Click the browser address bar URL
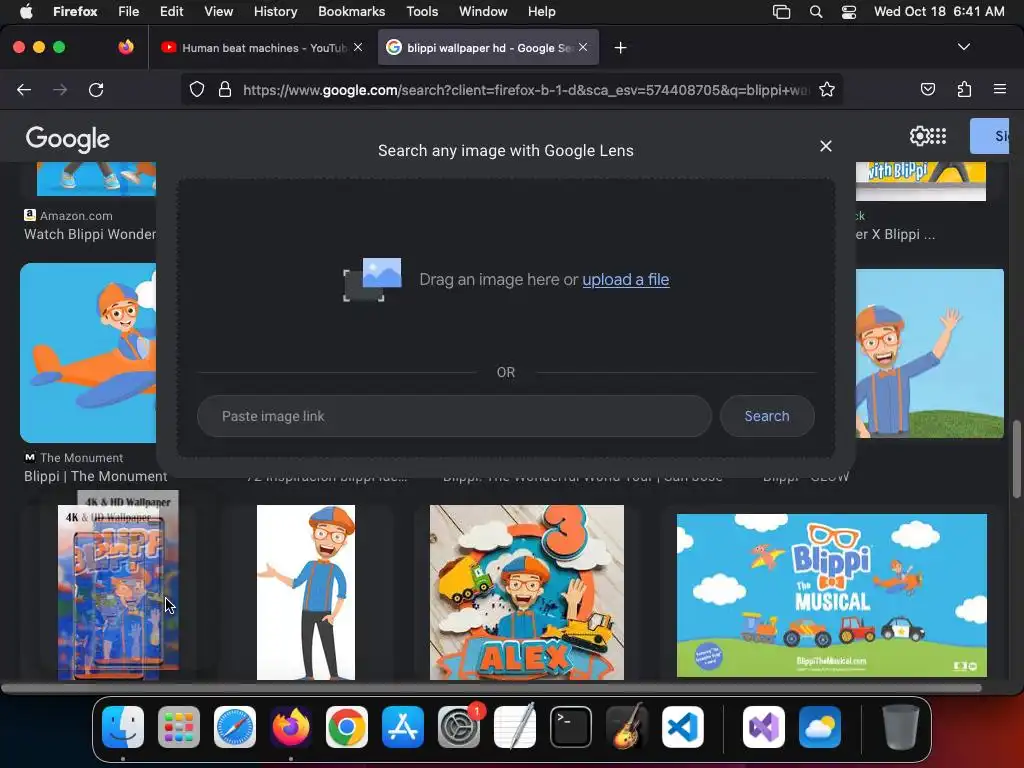The width and height of the screenshot is (1024, 768). click(x=526, y=90)
